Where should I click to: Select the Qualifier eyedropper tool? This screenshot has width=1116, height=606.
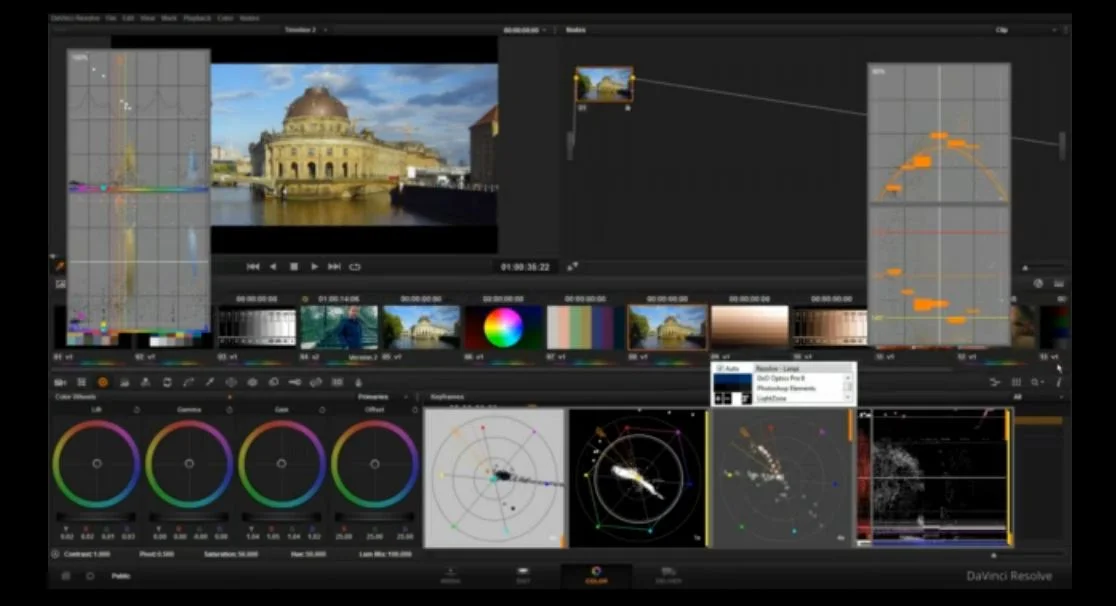[x=209, y=382]
